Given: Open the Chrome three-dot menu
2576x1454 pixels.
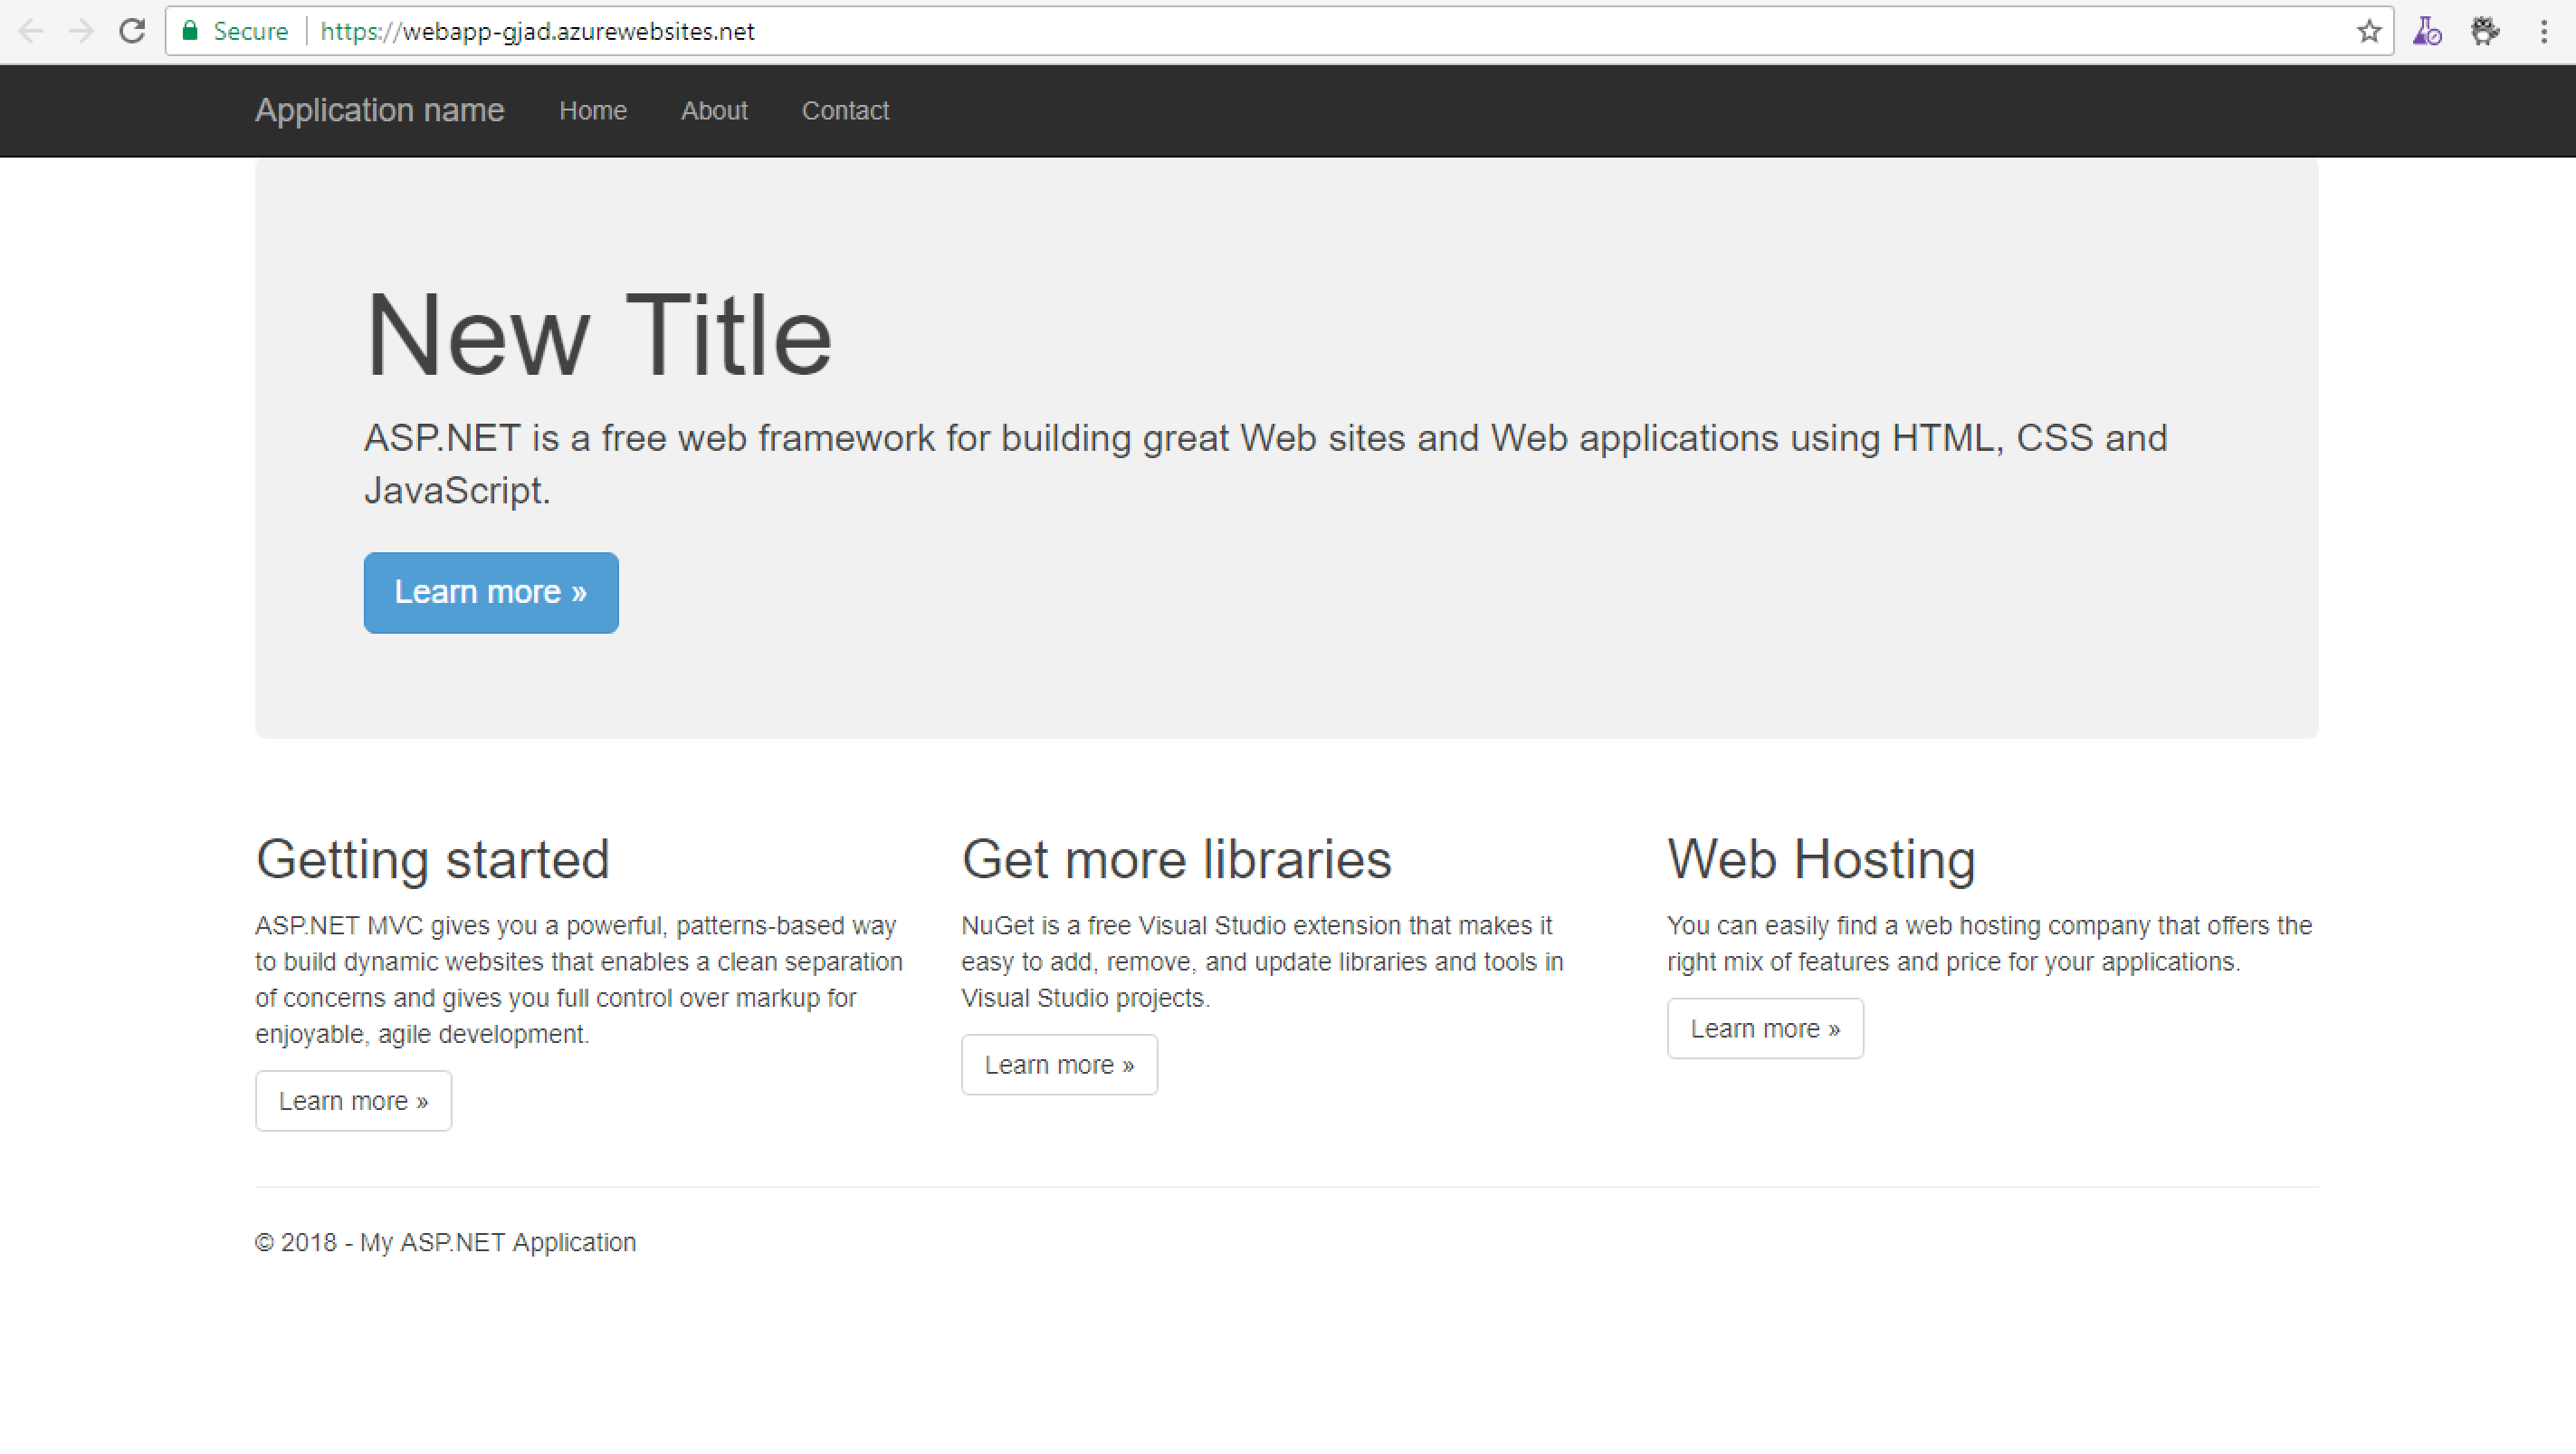Looking at the screenshot, I should tap(2544, 31).
